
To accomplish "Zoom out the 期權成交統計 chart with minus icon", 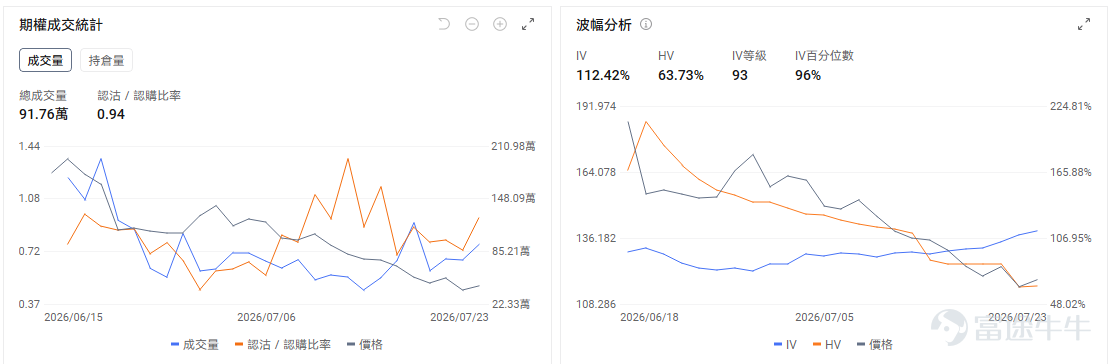I will click(472, 25).
